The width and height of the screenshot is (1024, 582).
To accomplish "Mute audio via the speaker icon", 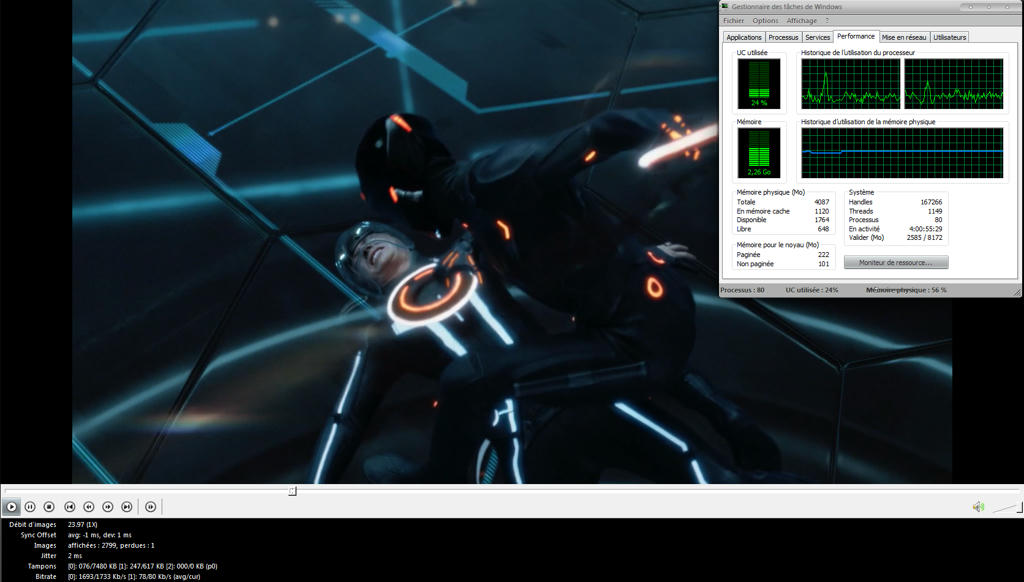I will click(x=978, y=507).
